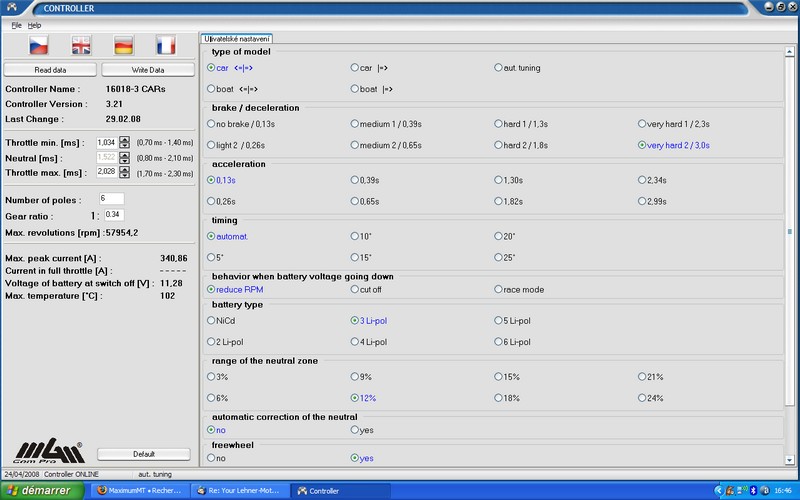The height and width of the screenshot is (500, 800).
Task: Choose the French flag language icon
Action: coord(166,45)
